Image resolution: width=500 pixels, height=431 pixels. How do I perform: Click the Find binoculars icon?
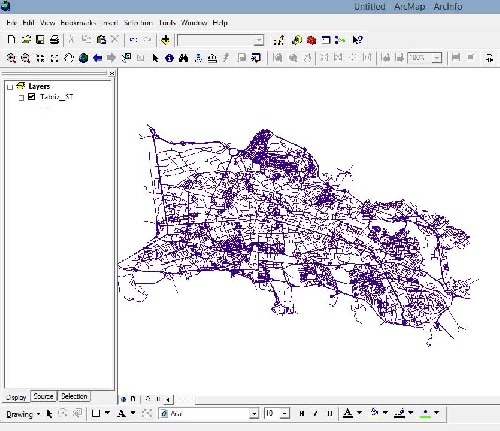pyautogui.click(x=183, y=58)
